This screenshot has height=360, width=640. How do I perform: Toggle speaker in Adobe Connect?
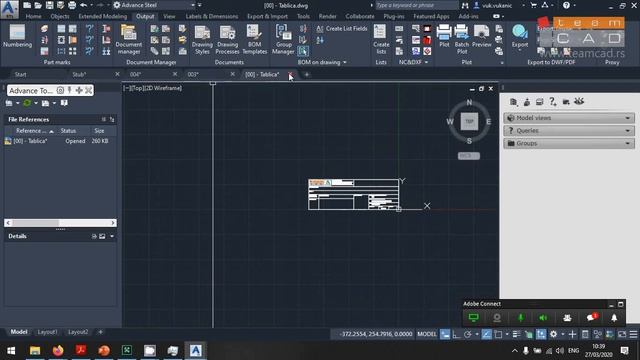(x=543, y=318)
